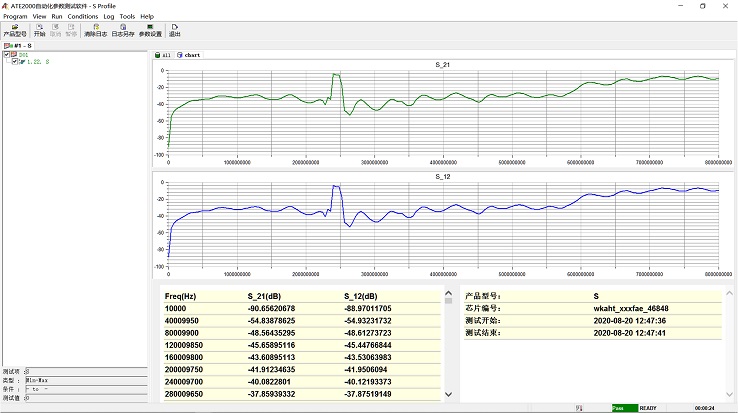Click the 退出 exit toolbar icon
Image resolution: width=738 pixels, height=413 pixels.
pos(175,31)
